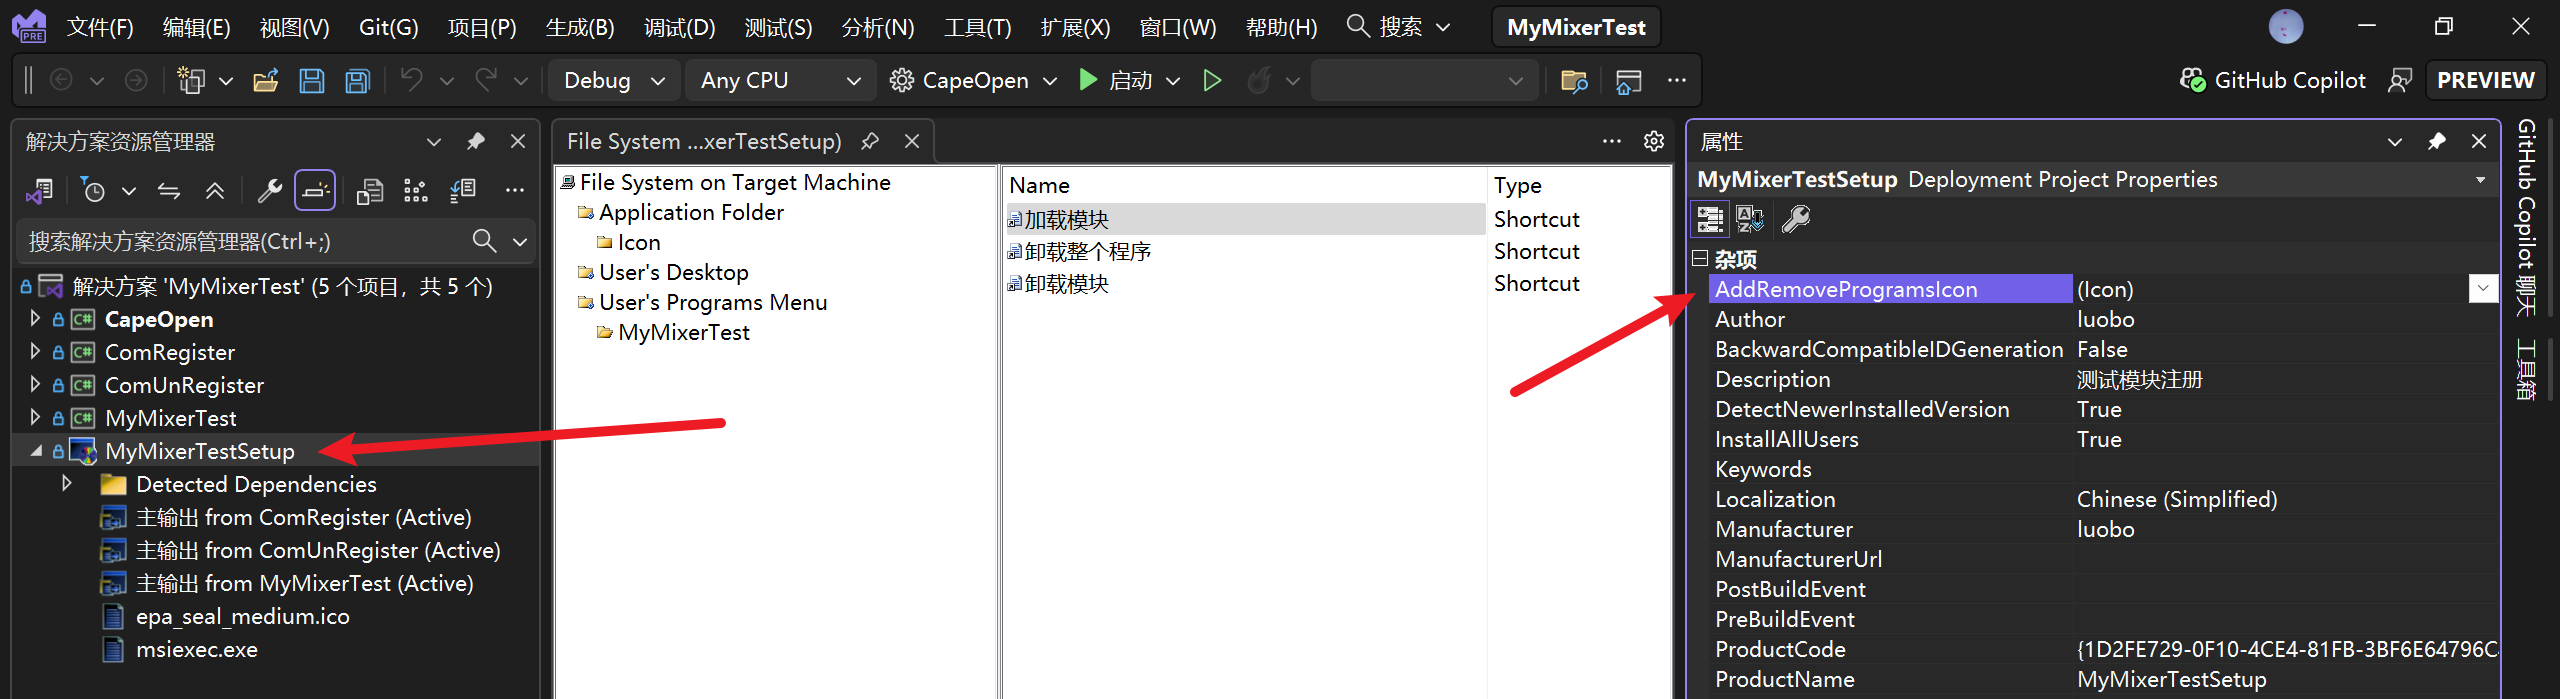Expand the ComUnRegister project node
This screenshot has width=2560, height=699.
(35, 385)
